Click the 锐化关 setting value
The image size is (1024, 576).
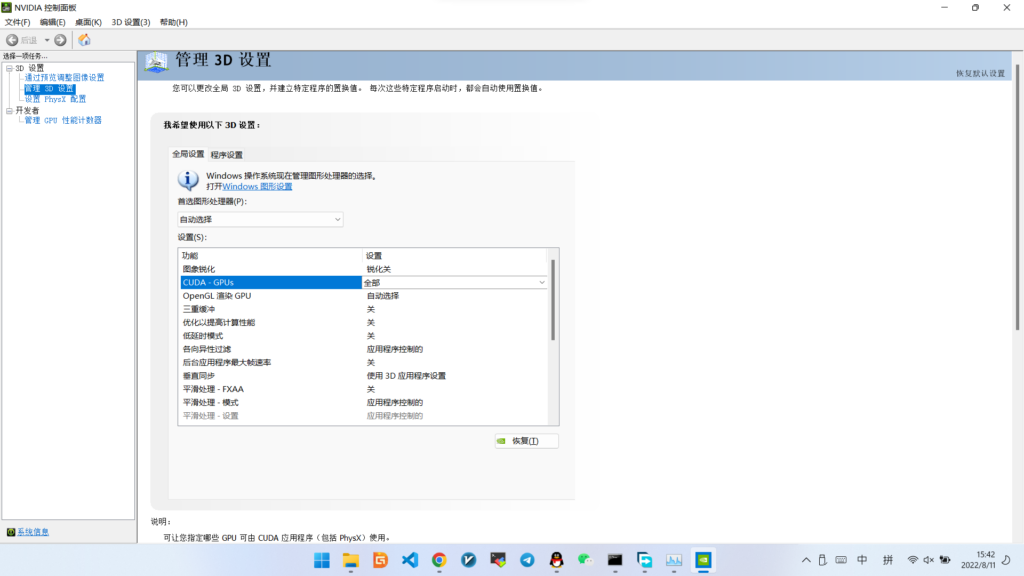(379, 269)
